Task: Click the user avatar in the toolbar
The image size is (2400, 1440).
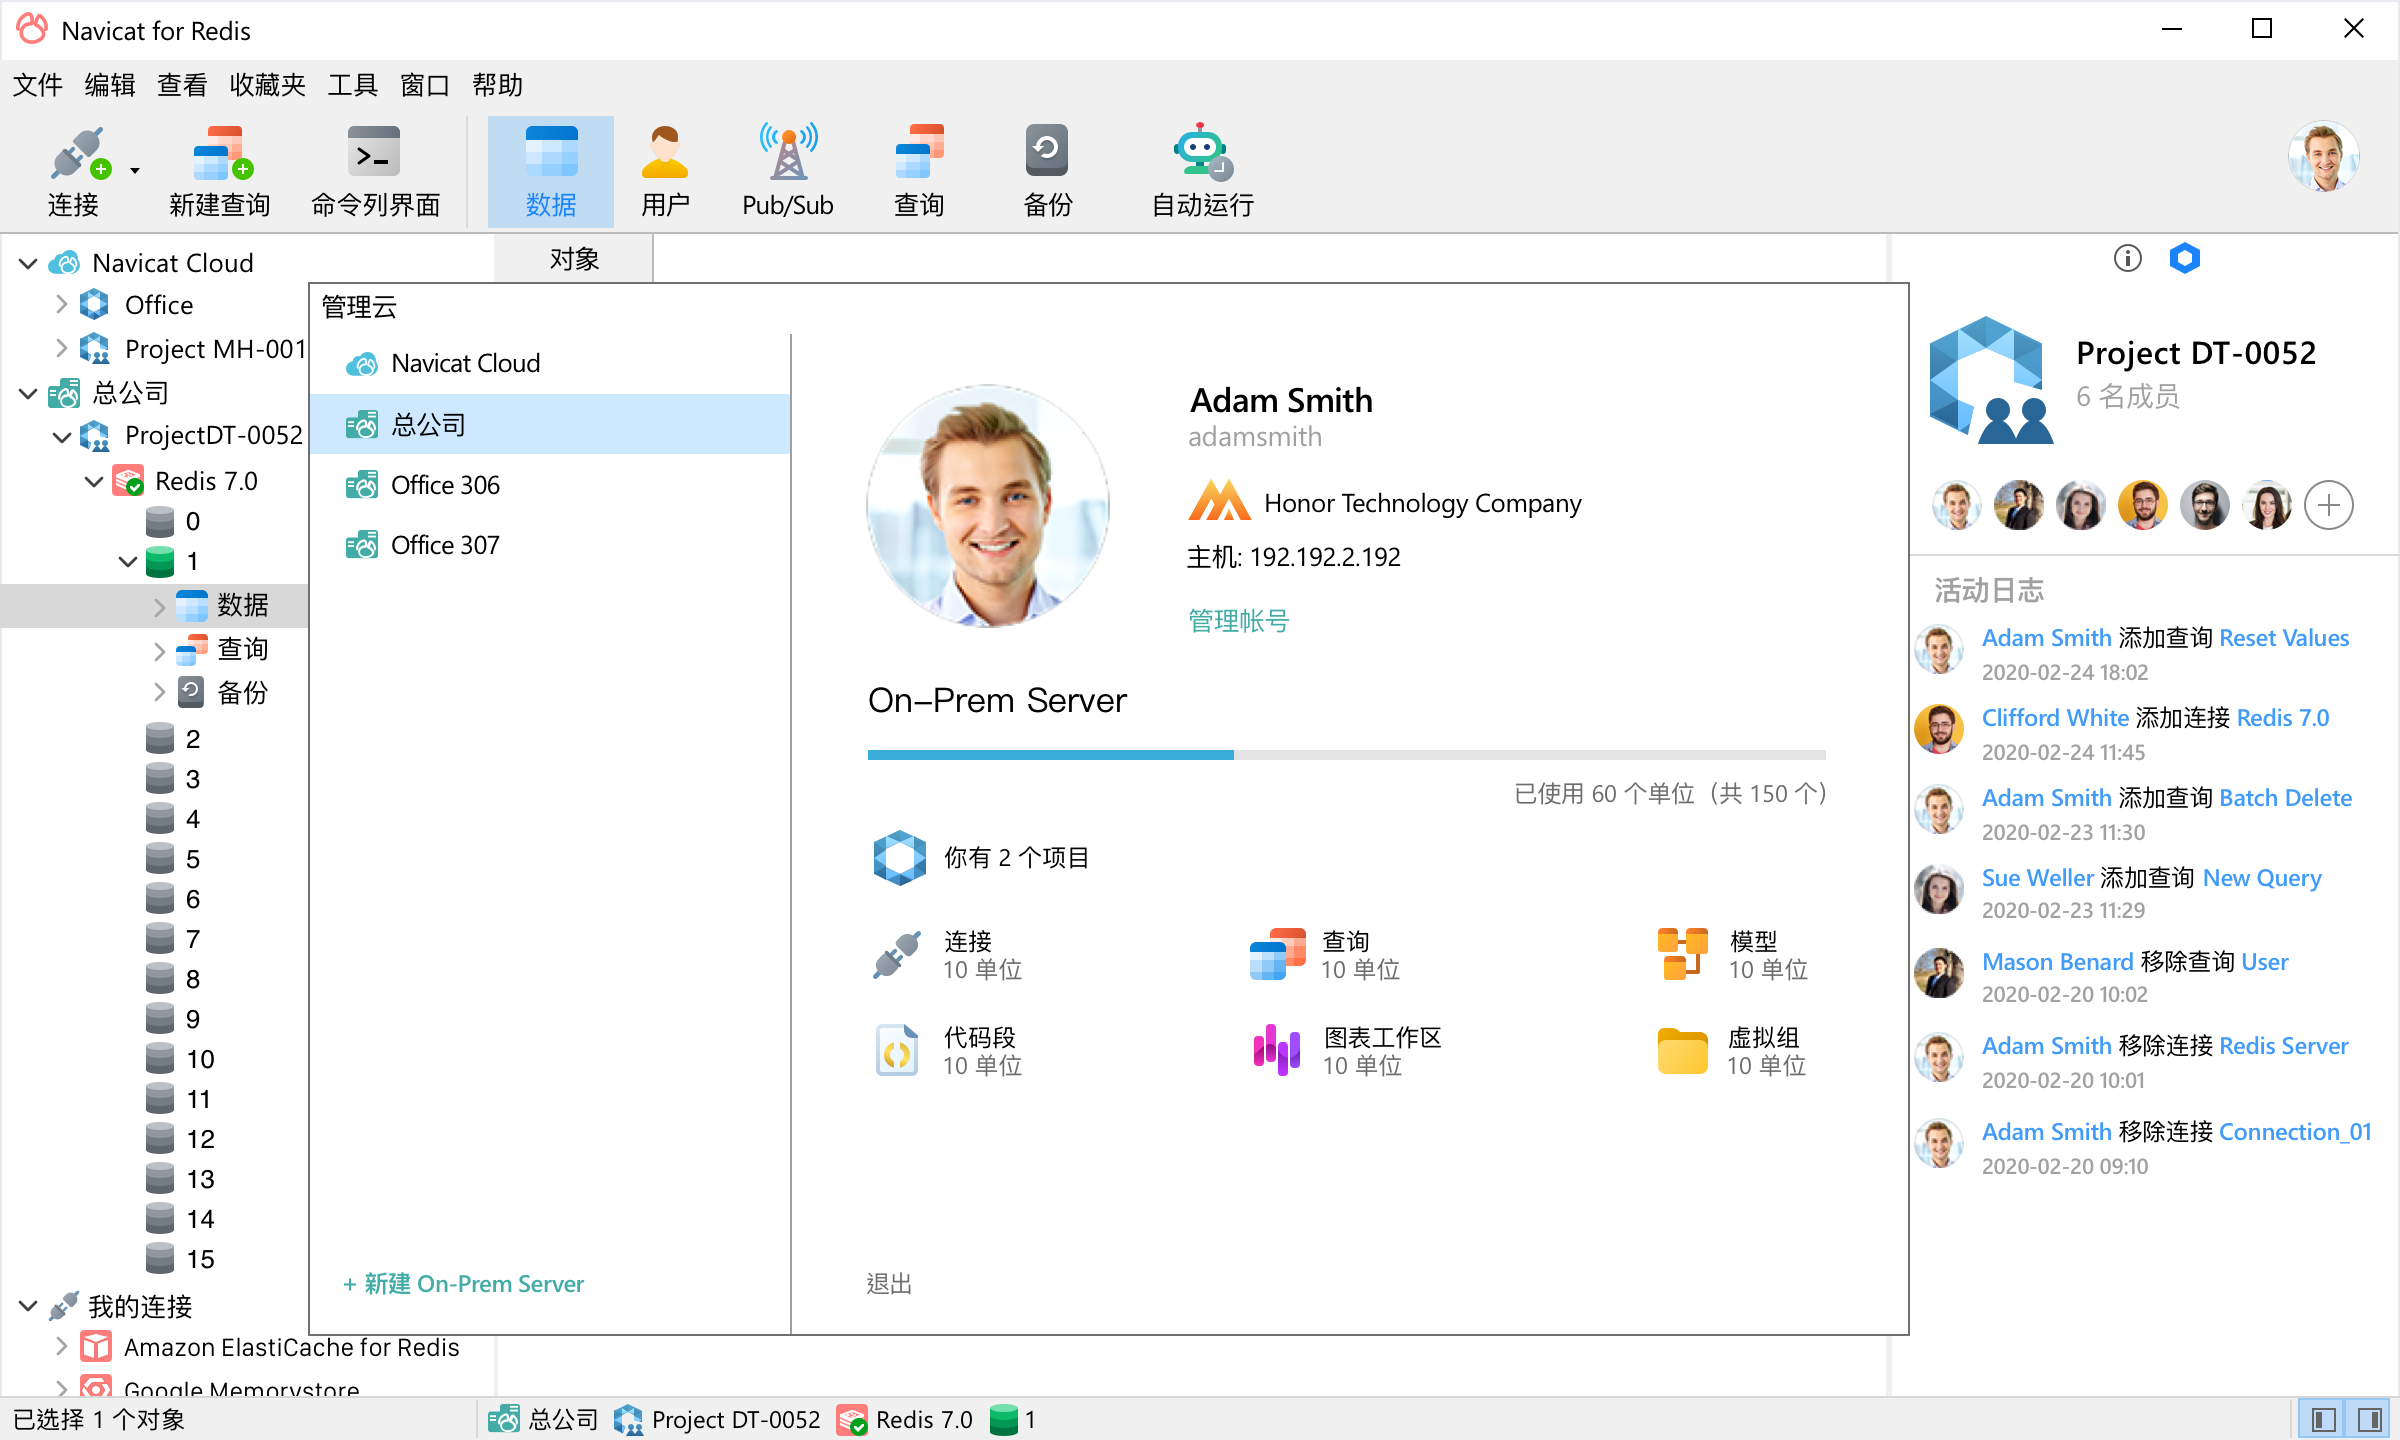Action: tap(2324, 157)
